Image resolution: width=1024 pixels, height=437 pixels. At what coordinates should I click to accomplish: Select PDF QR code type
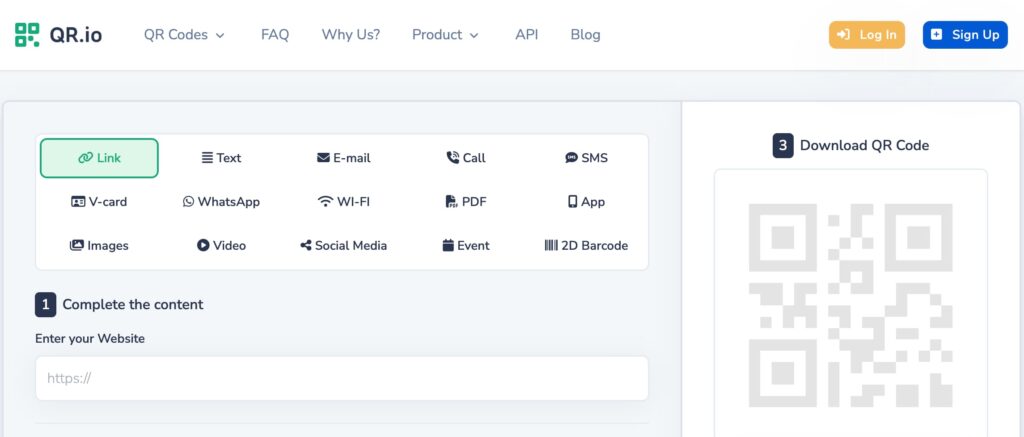click(x=466, y=202)
